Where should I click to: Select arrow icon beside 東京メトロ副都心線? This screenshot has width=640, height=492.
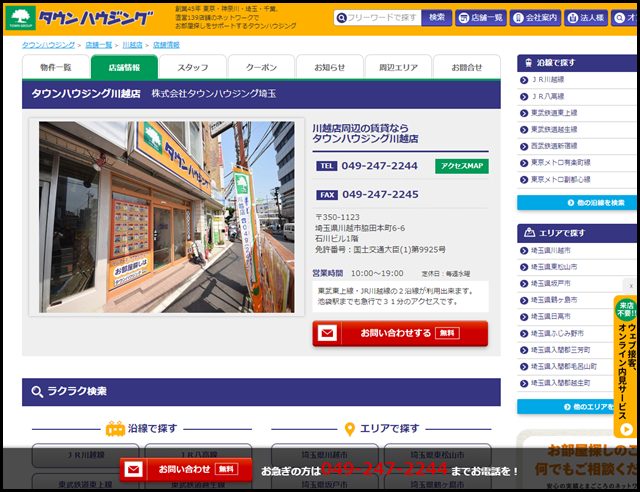524,180
